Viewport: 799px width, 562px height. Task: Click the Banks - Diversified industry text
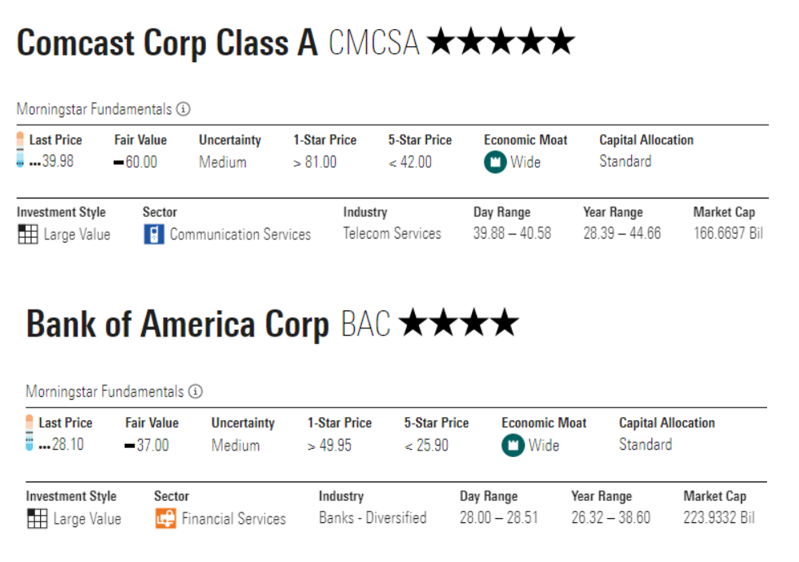coord(372,518)
